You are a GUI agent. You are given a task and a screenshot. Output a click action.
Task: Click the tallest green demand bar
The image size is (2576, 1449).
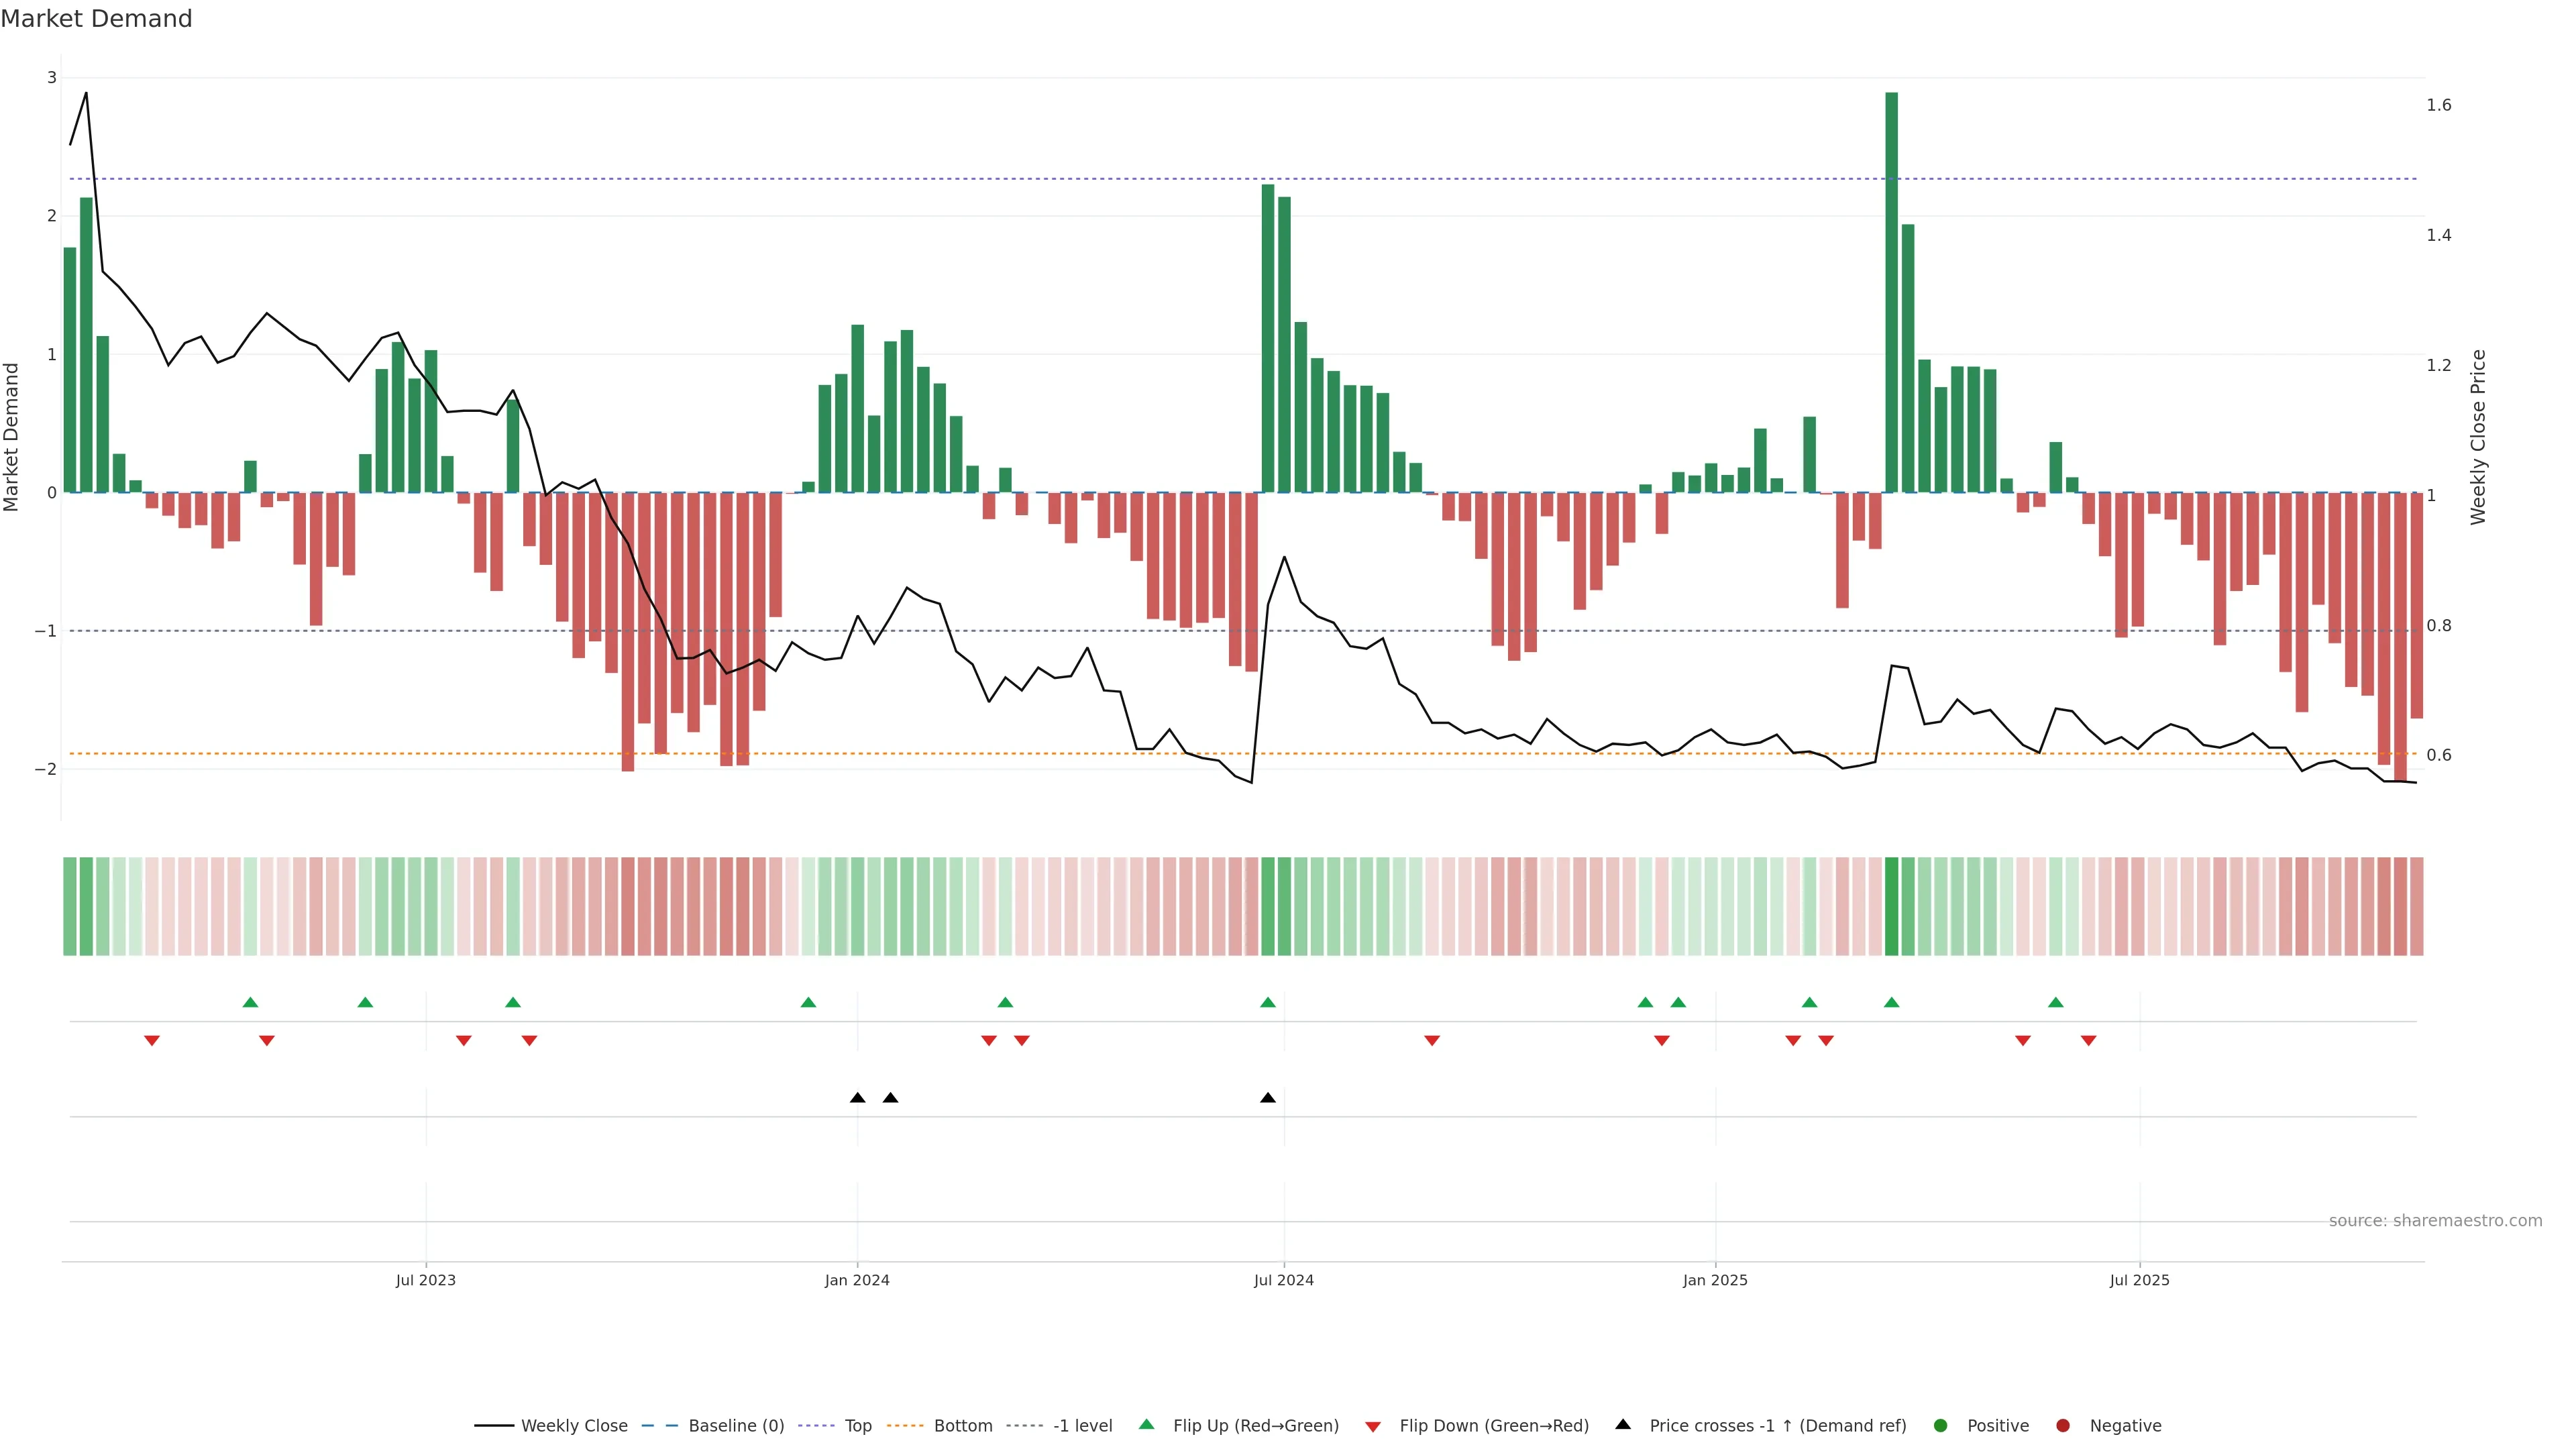[1891, 292]
